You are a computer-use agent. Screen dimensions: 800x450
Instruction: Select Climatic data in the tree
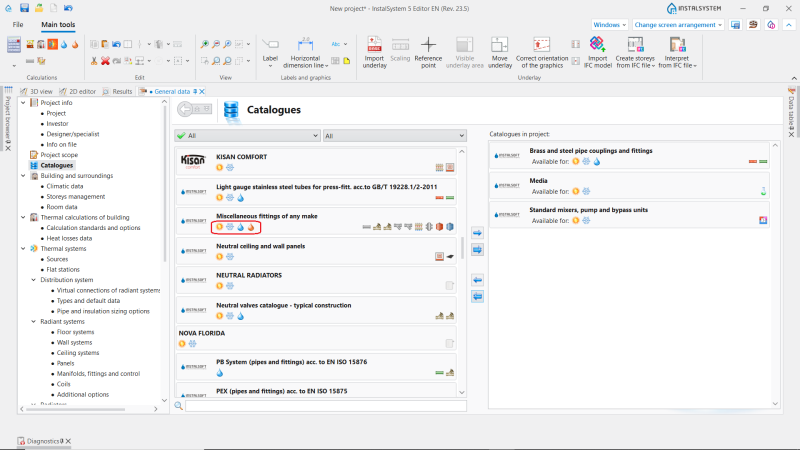(65, 186)
